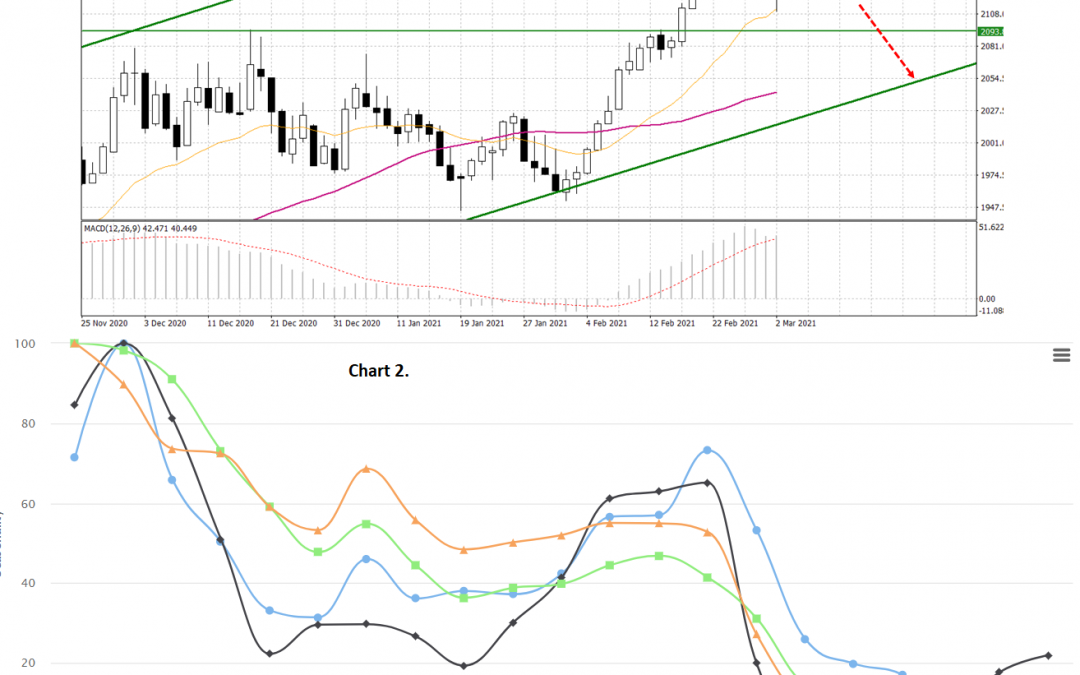The image size is (1080, 675).
Task: Click the 1974 price axis value
Action: point(992,176)
